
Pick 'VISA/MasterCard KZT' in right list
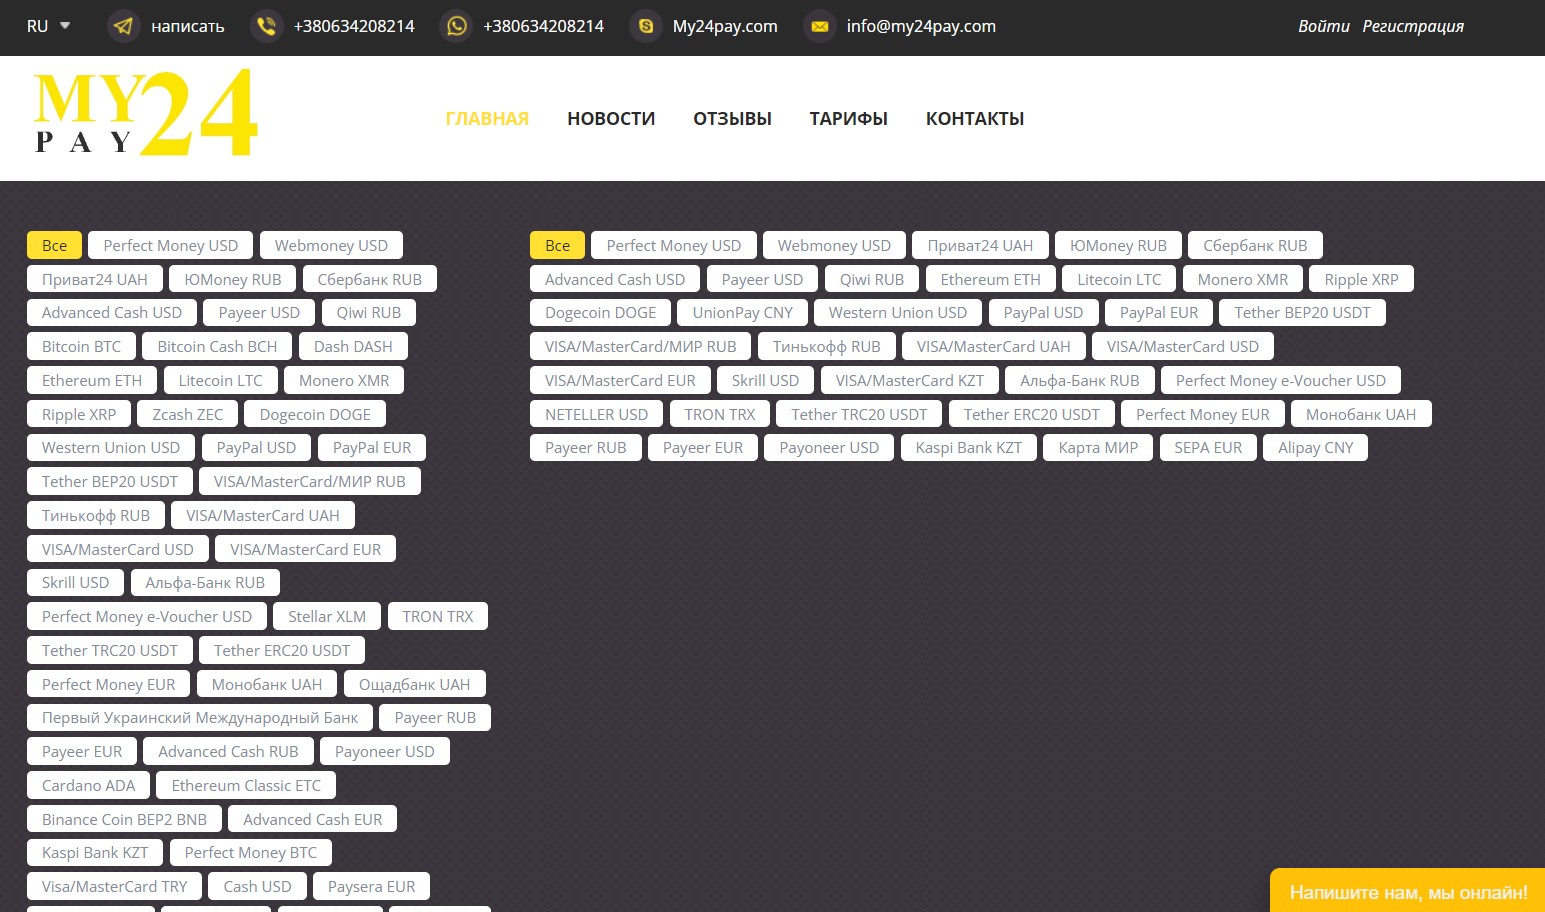tap(910, 381)
